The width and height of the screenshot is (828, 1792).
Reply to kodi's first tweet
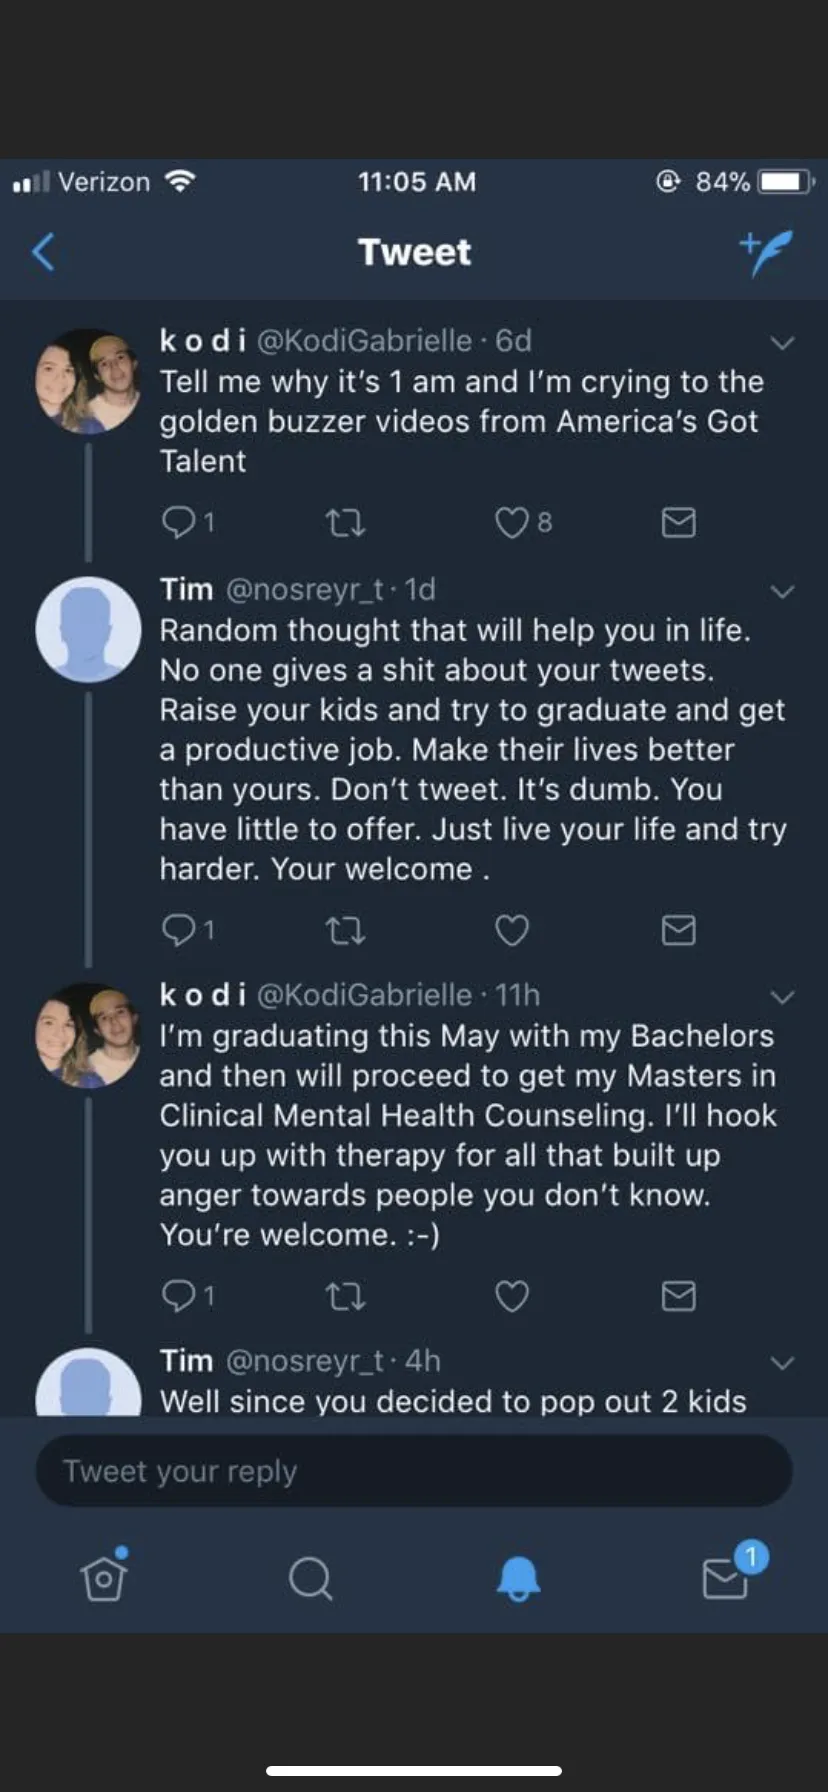pos(178,522)
